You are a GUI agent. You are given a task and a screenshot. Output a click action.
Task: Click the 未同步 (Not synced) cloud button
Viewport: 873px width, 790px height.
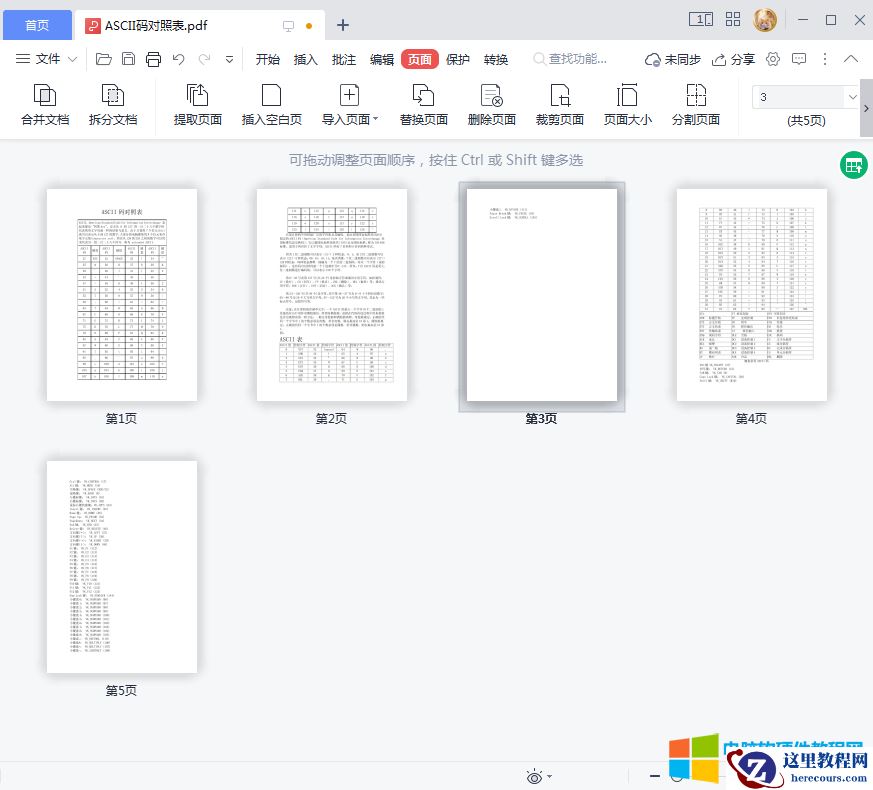673,59
